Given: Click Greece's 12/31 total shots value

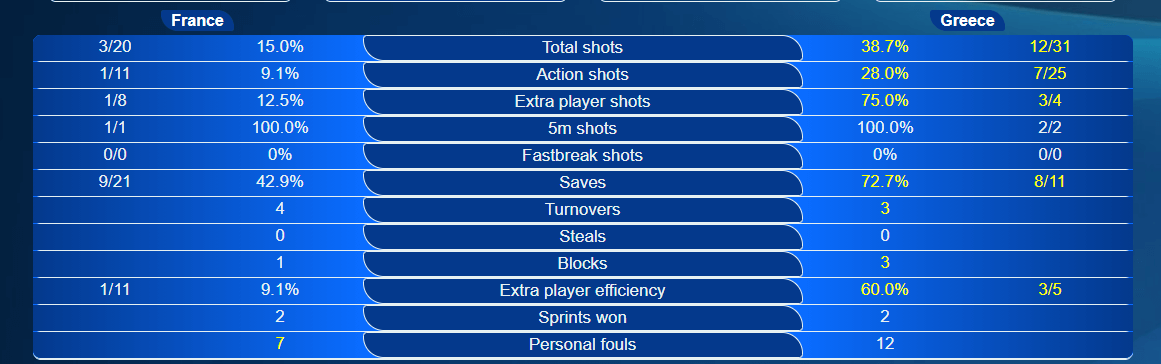Looking at the screenshot, I should (1050, 47).
